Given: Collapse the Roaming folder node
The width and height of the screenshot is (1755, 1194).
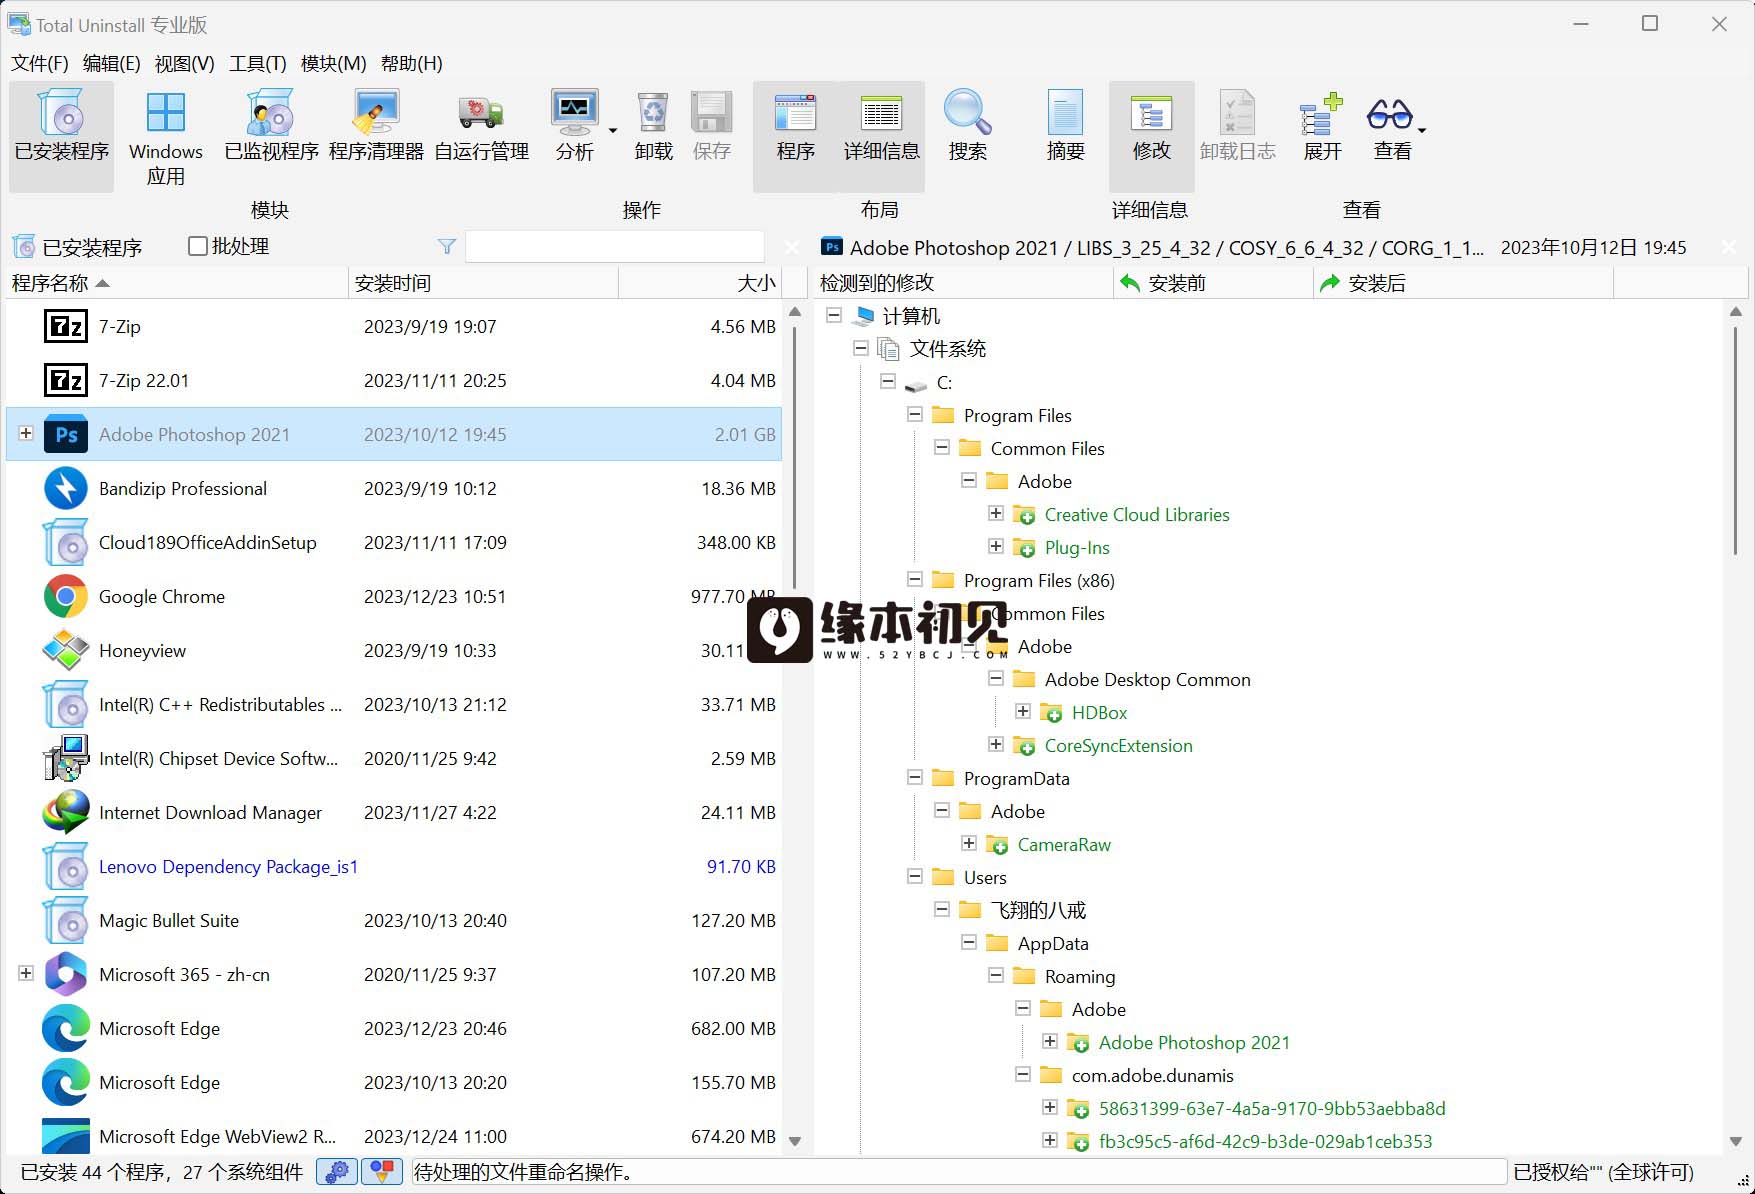Looking at the screenshot, I should pyautogui.click(x=996, y=975).
